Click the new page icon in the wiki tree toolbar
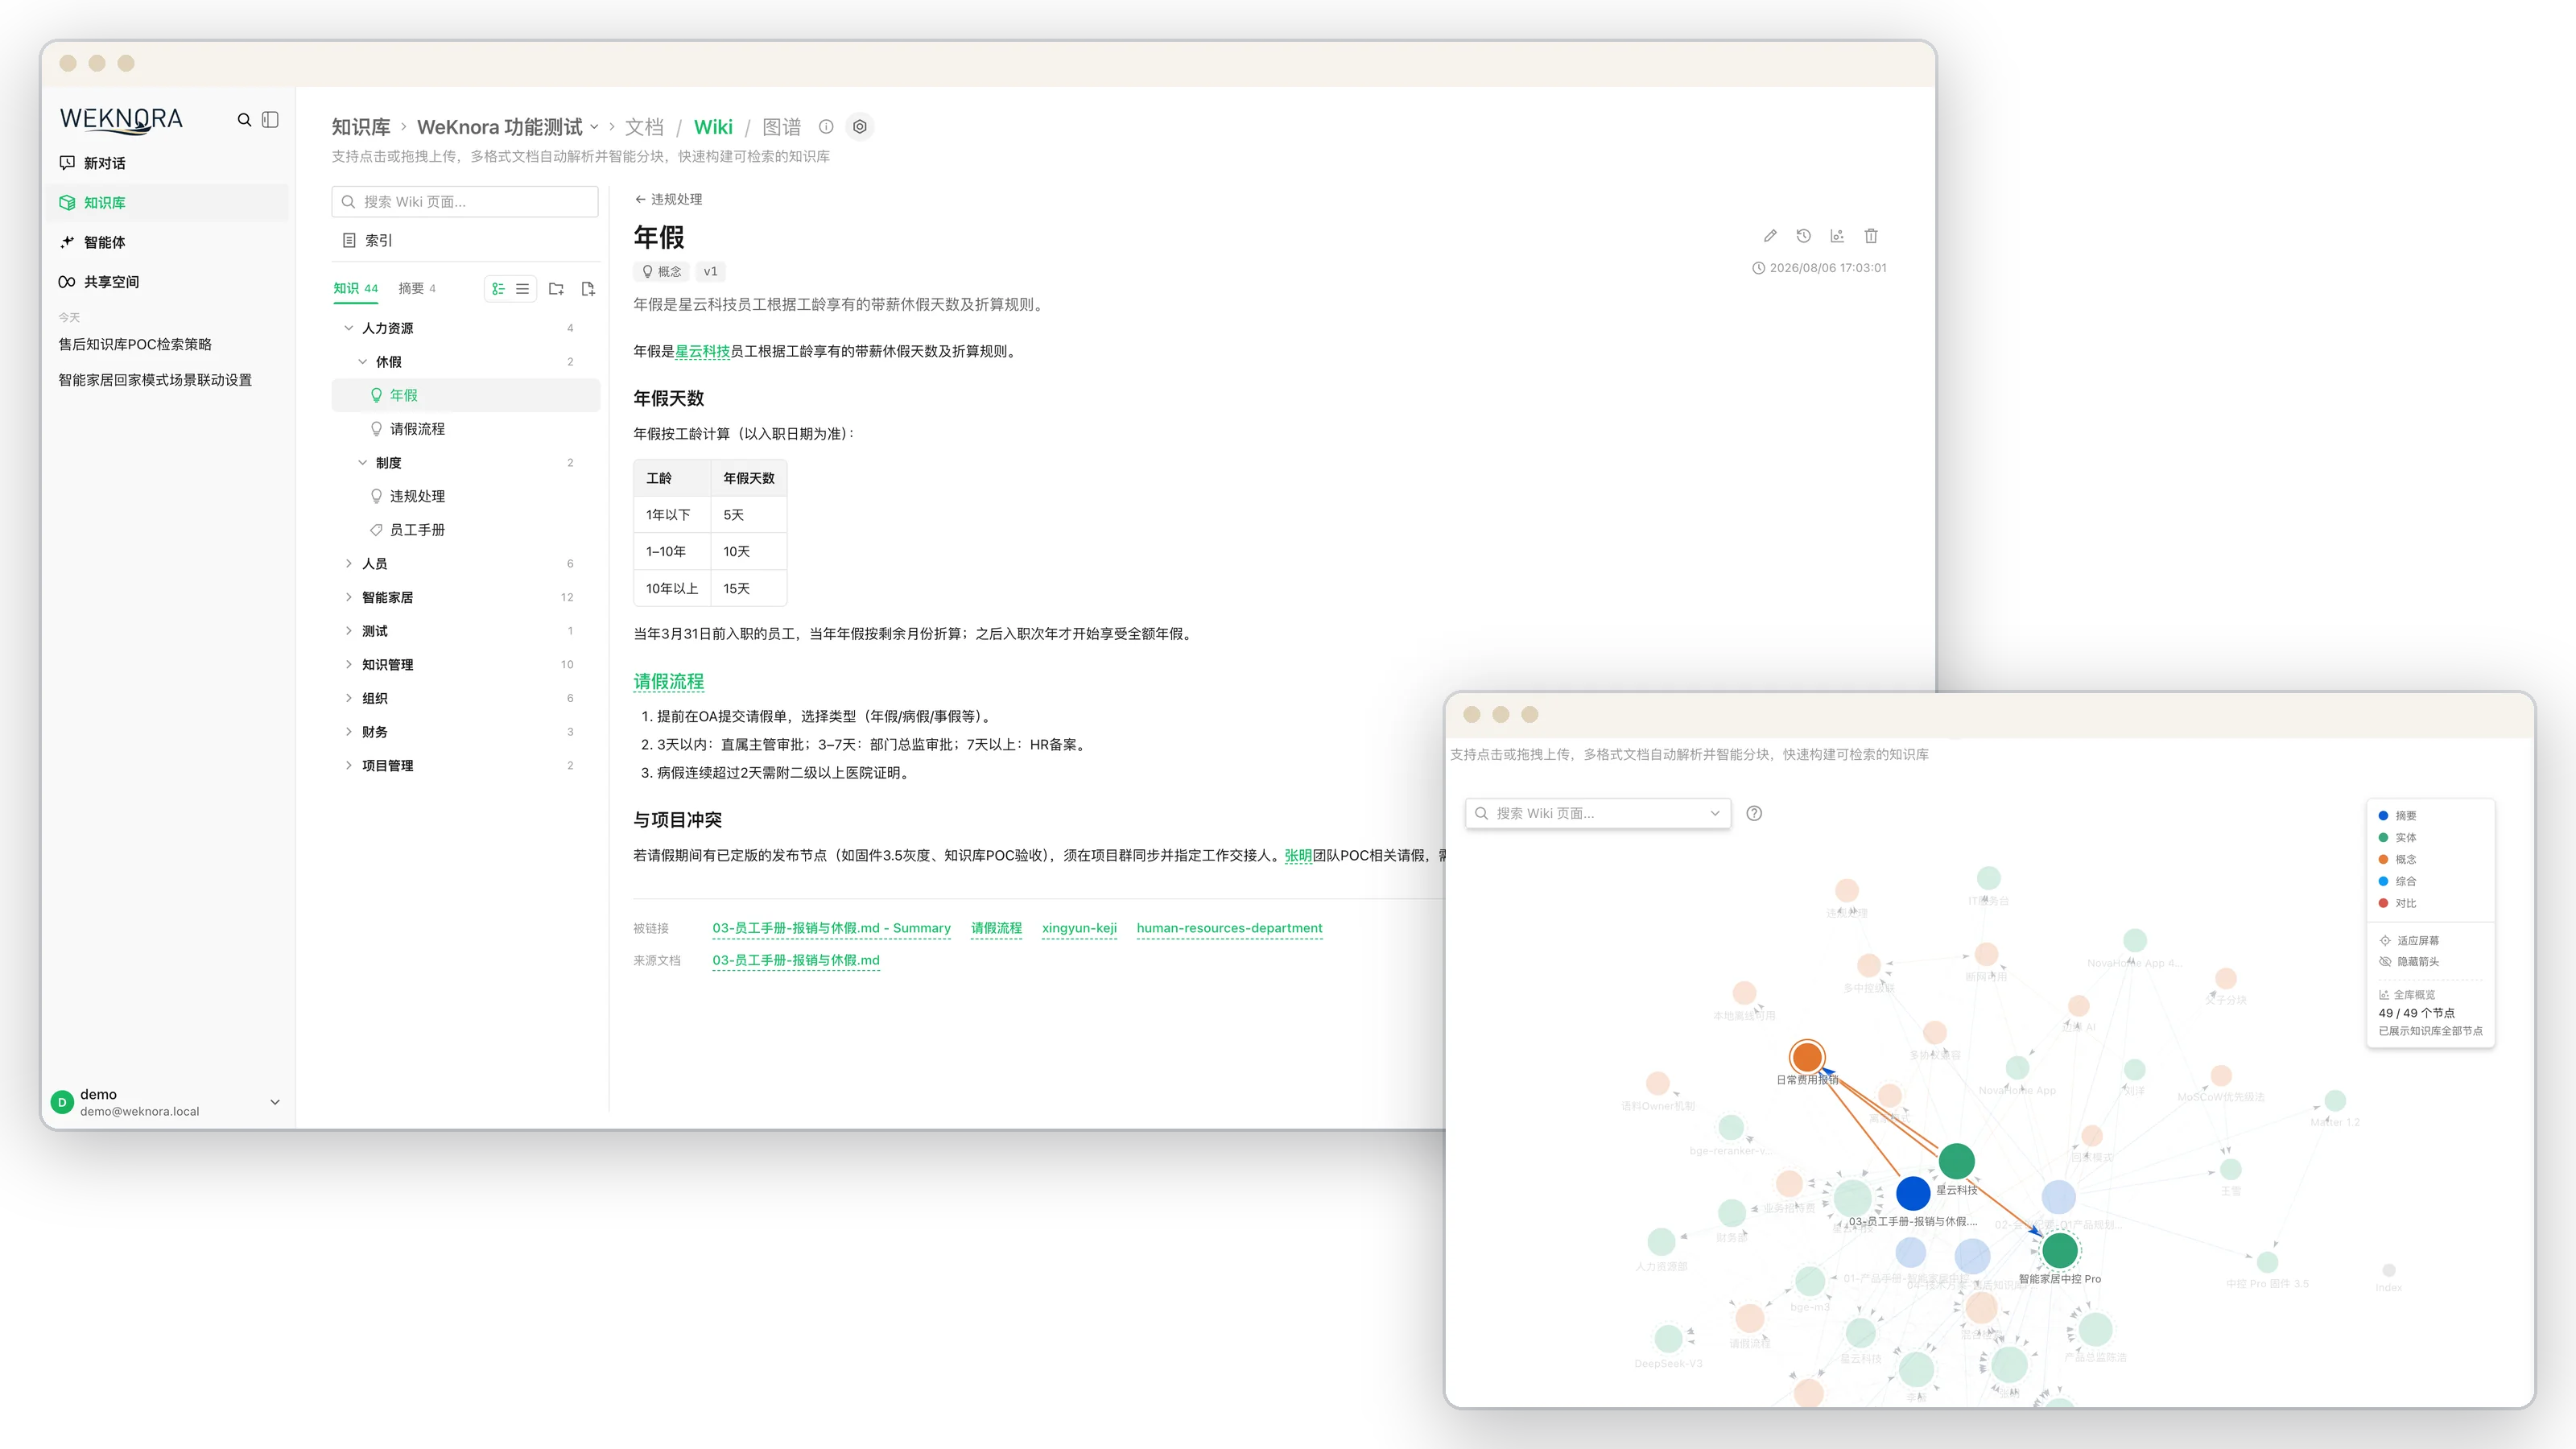The height and width of the screenshot is (1449, 2576). pos(588,289)
